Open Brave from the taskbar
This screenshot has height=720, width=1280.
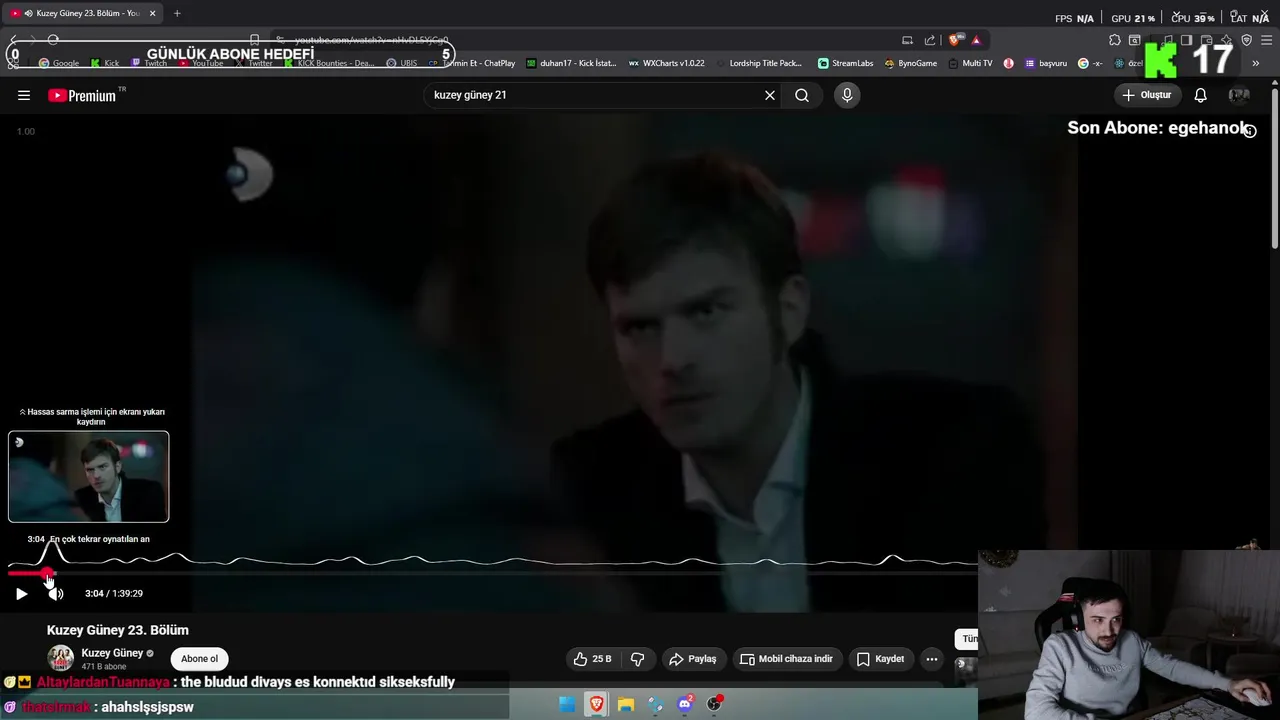click(596, 704)
